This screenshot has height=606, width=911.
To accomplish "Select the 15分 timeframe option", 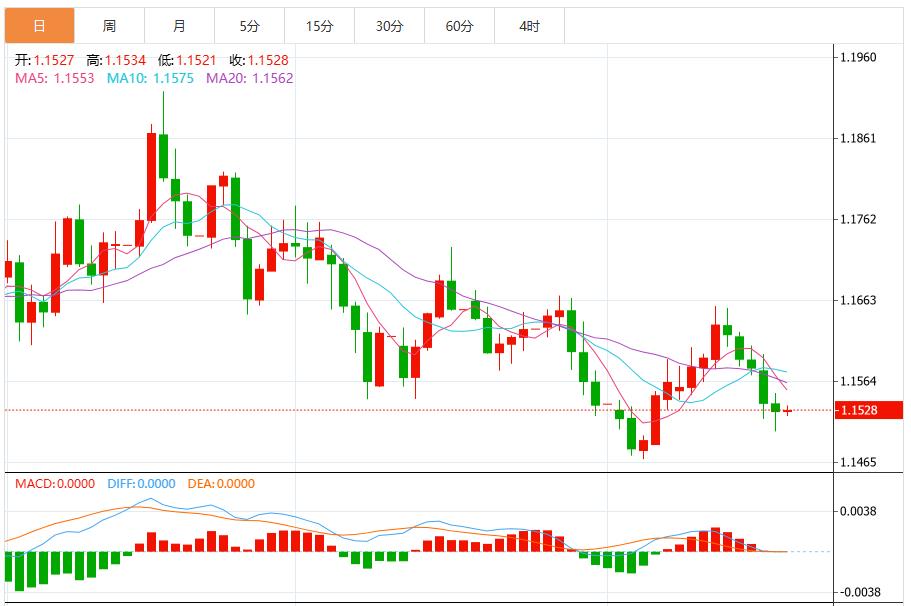I will coord(322,24).
